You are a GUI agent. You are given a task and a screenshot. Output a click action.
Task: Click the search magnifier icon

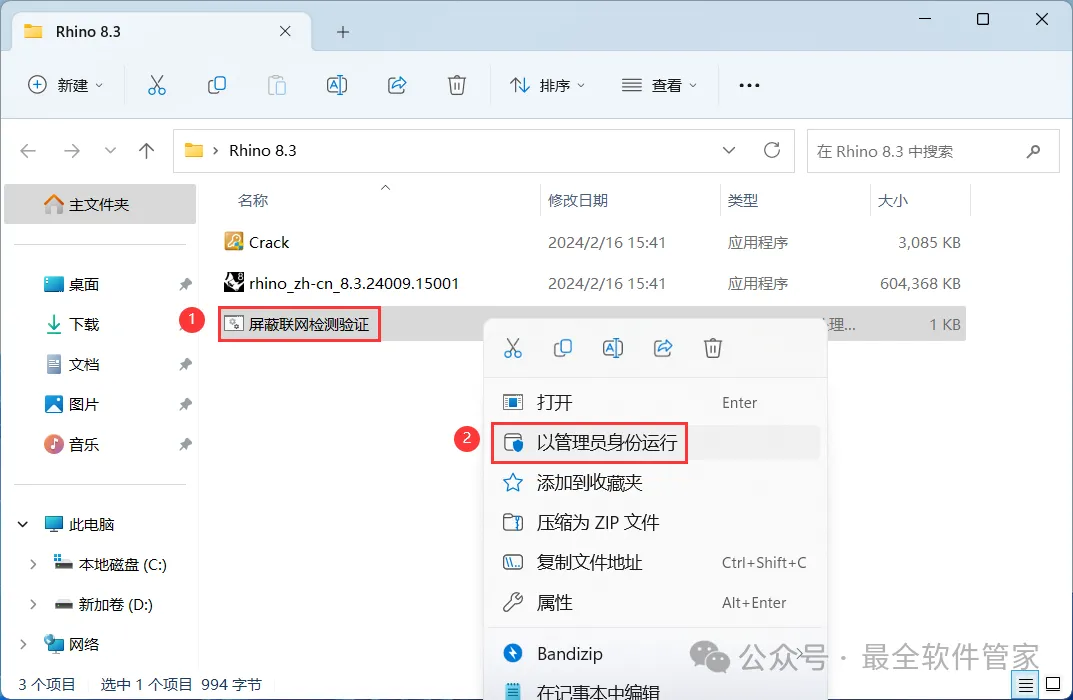(1033, 151)
